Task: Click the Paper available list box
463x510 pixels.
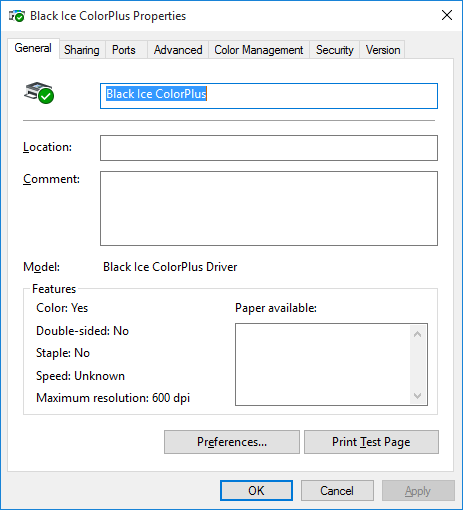Action: point(331,364)
